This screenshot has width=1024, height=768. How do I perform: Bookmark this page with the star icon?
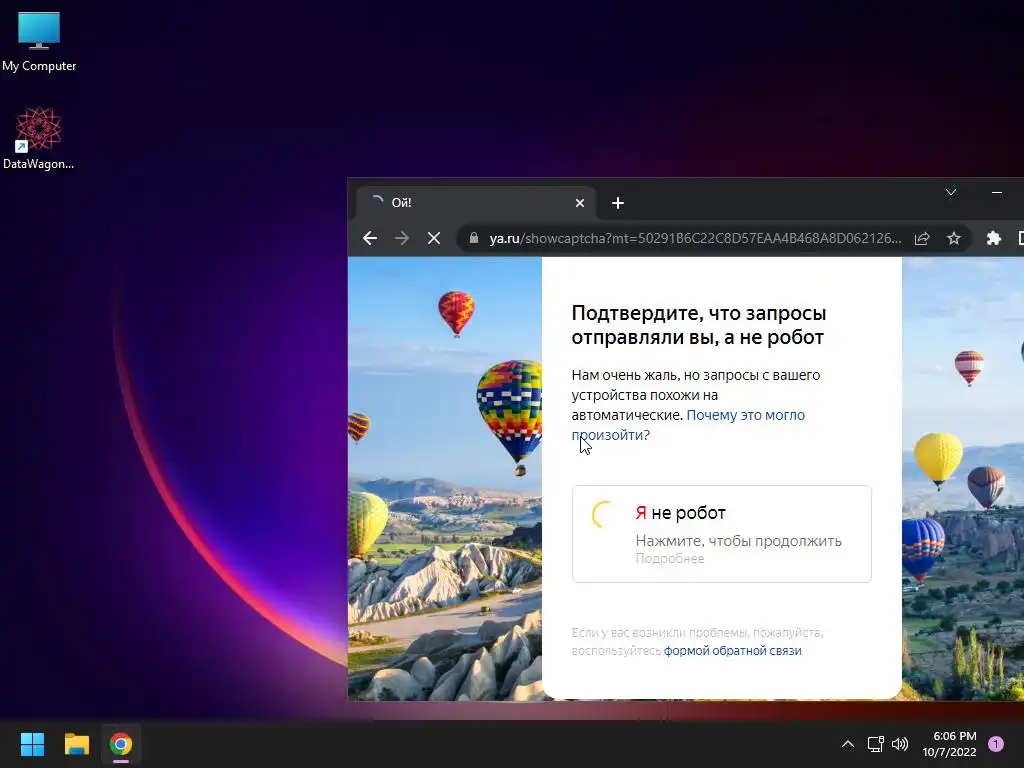(x=953, y=238)
